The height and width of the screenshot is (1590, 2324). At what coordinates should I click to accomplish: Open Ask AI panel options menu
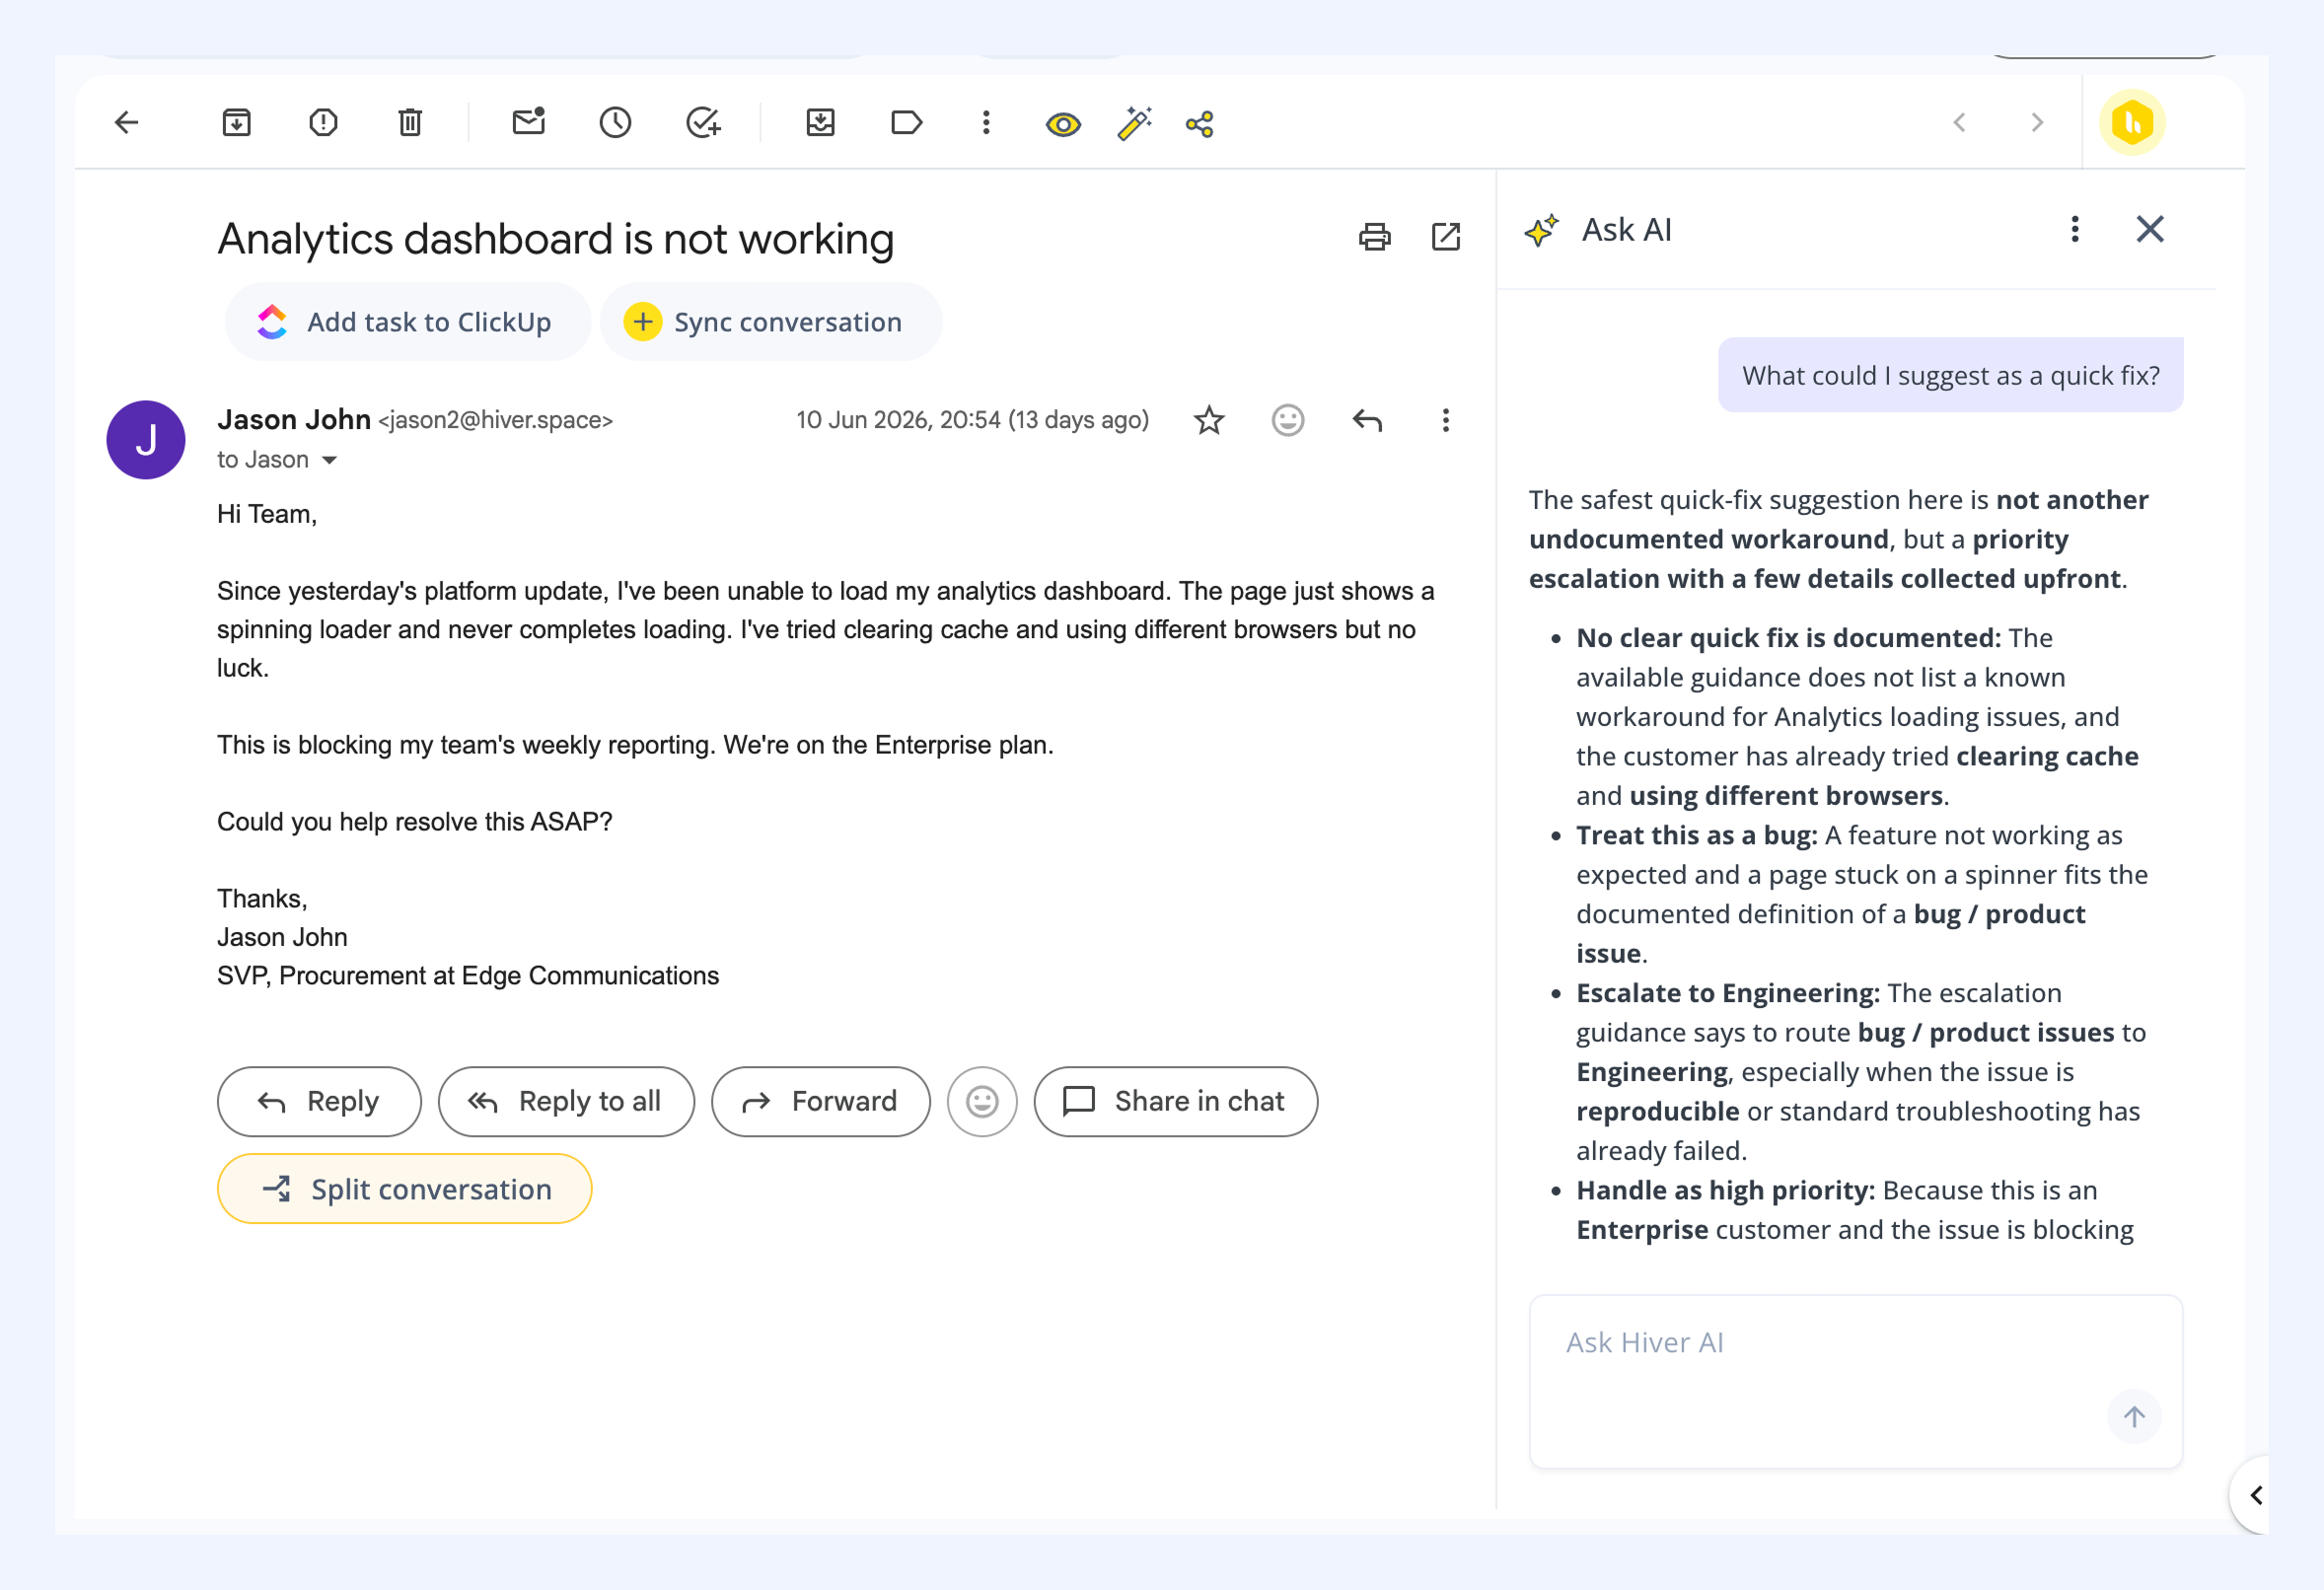[x=2075, y=230]
